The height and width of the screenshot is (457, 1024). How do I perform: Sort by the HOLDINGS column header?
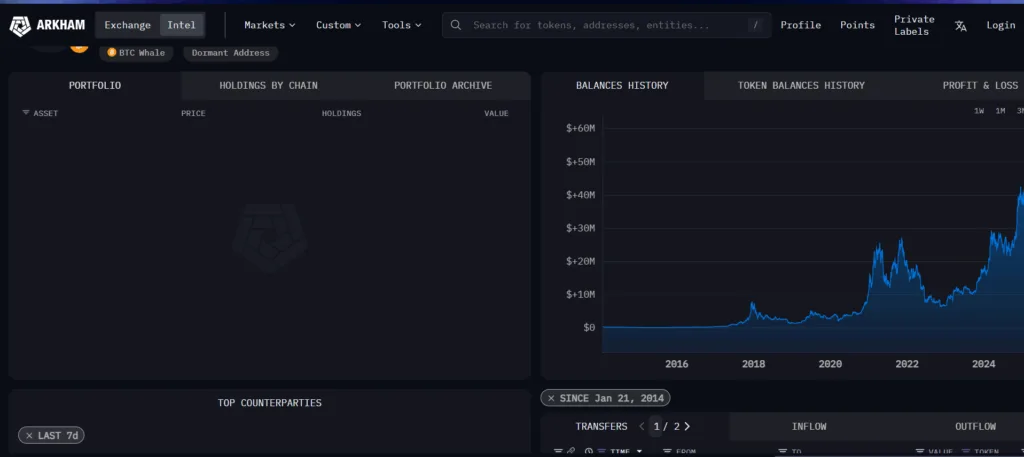click(x=342, y=113)
